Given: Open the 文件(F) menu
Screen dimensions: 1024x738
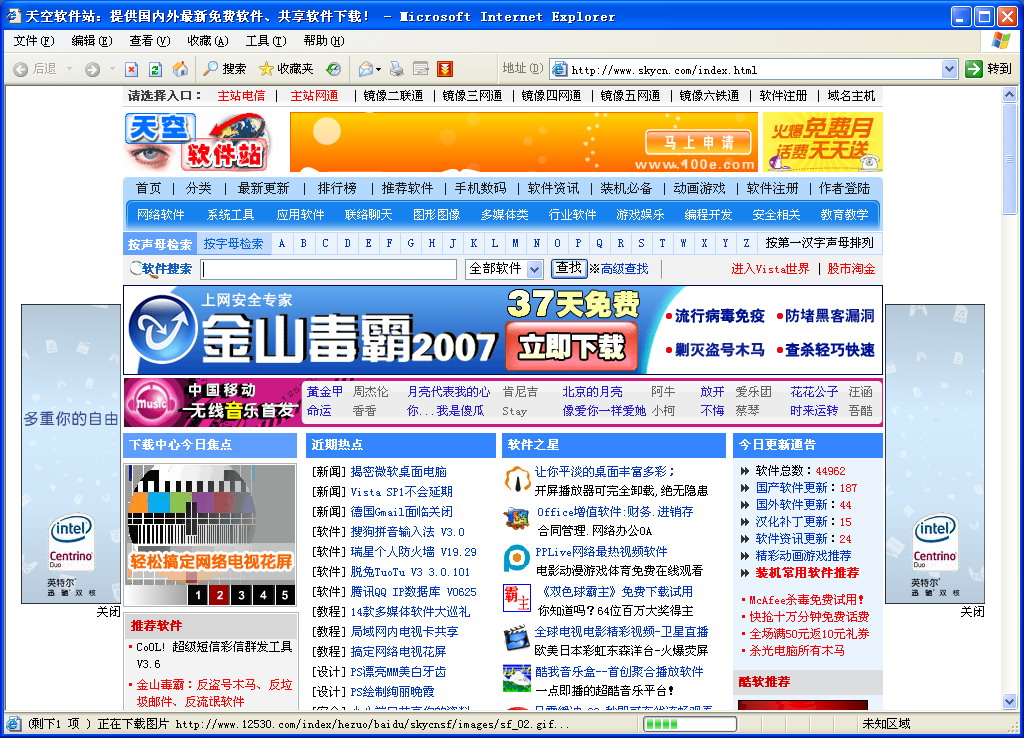Looking at the screenshot, I should coord(34,40).
